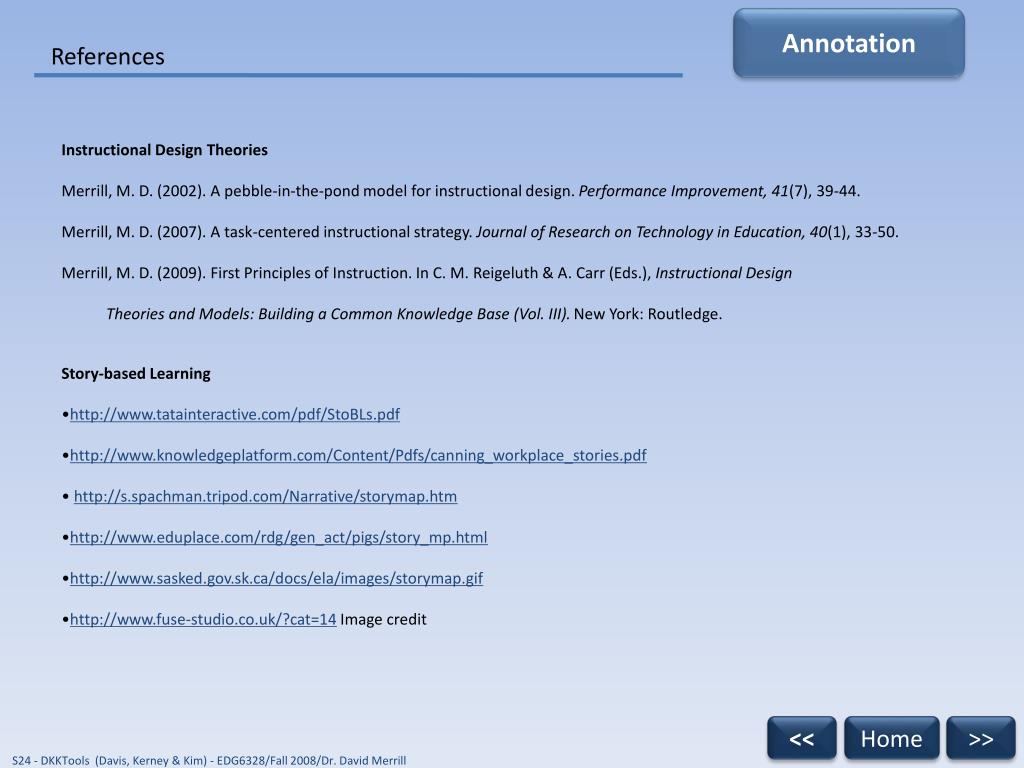The image size is (1024, 768).
Task: Click the Story-based Learning heading
Action: click(x=136, y=374)
